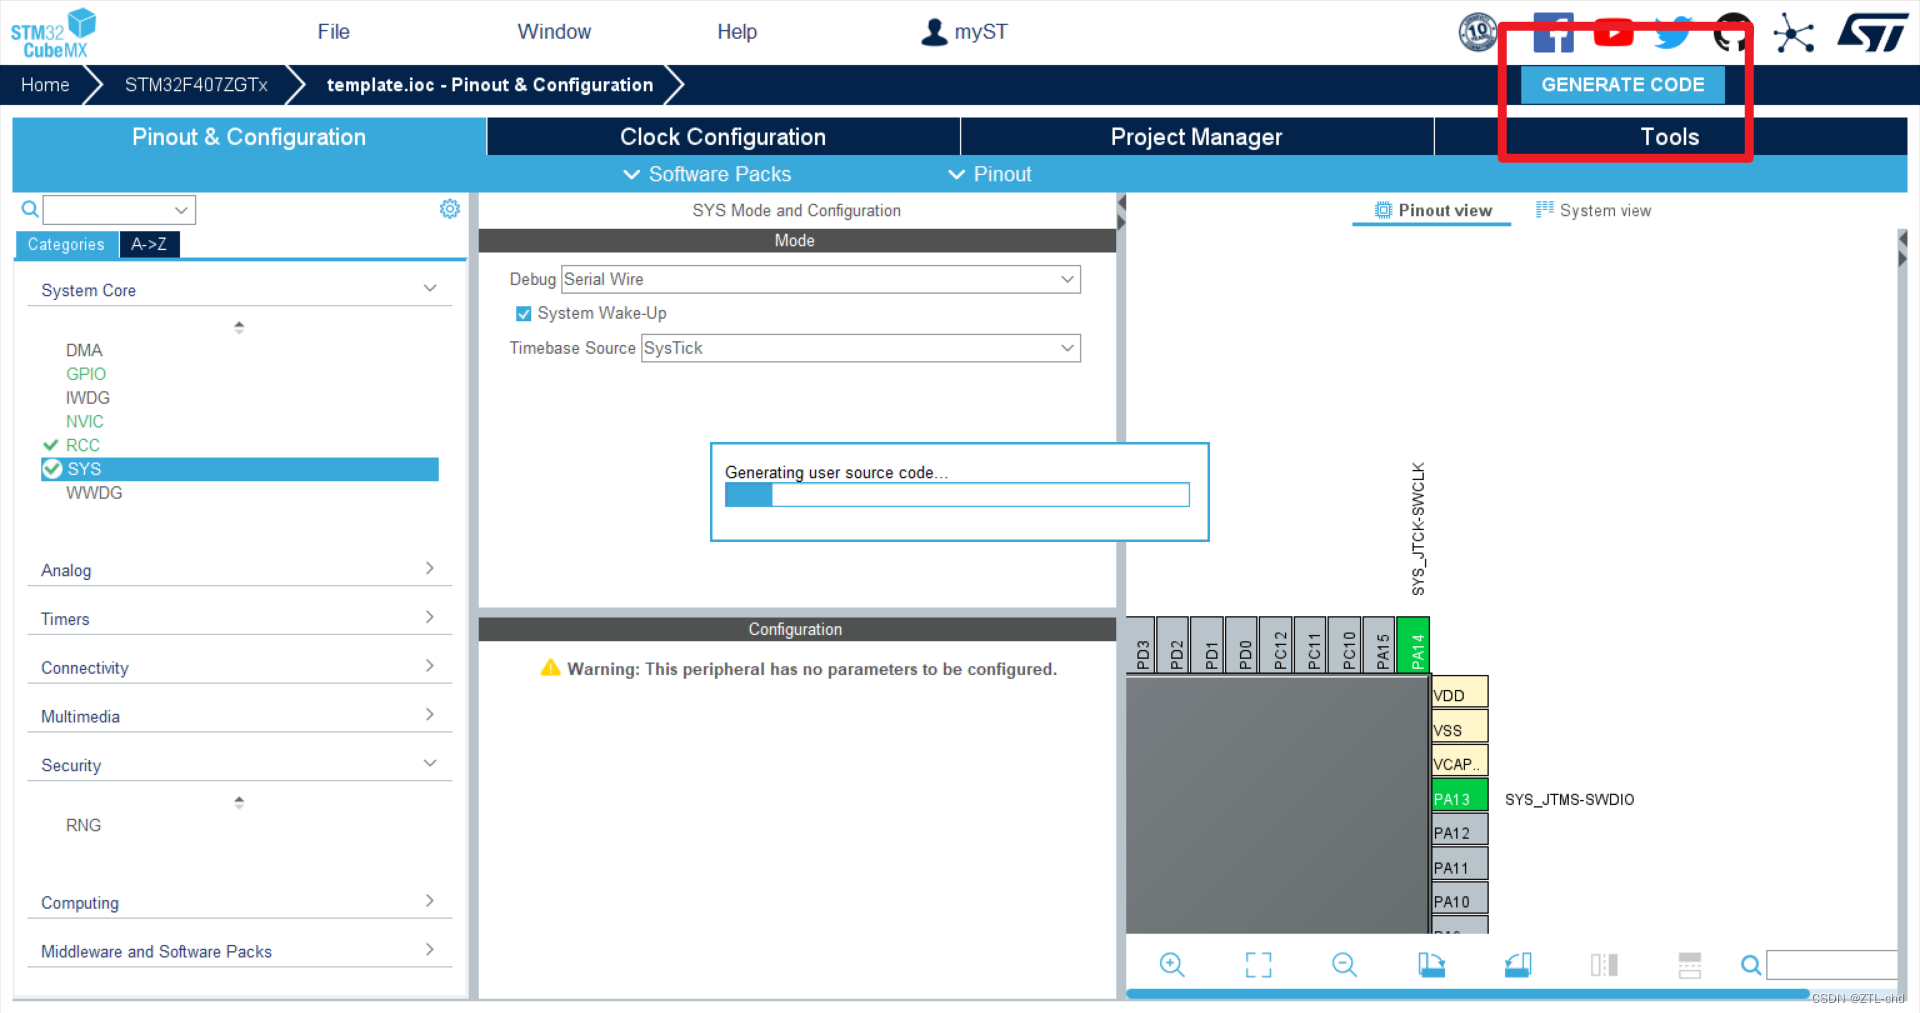Image resolution: width=1920 pixels, height=1013 pixels.
Task: Click the GENERATE CODE button
Action: pos(1622,85)
